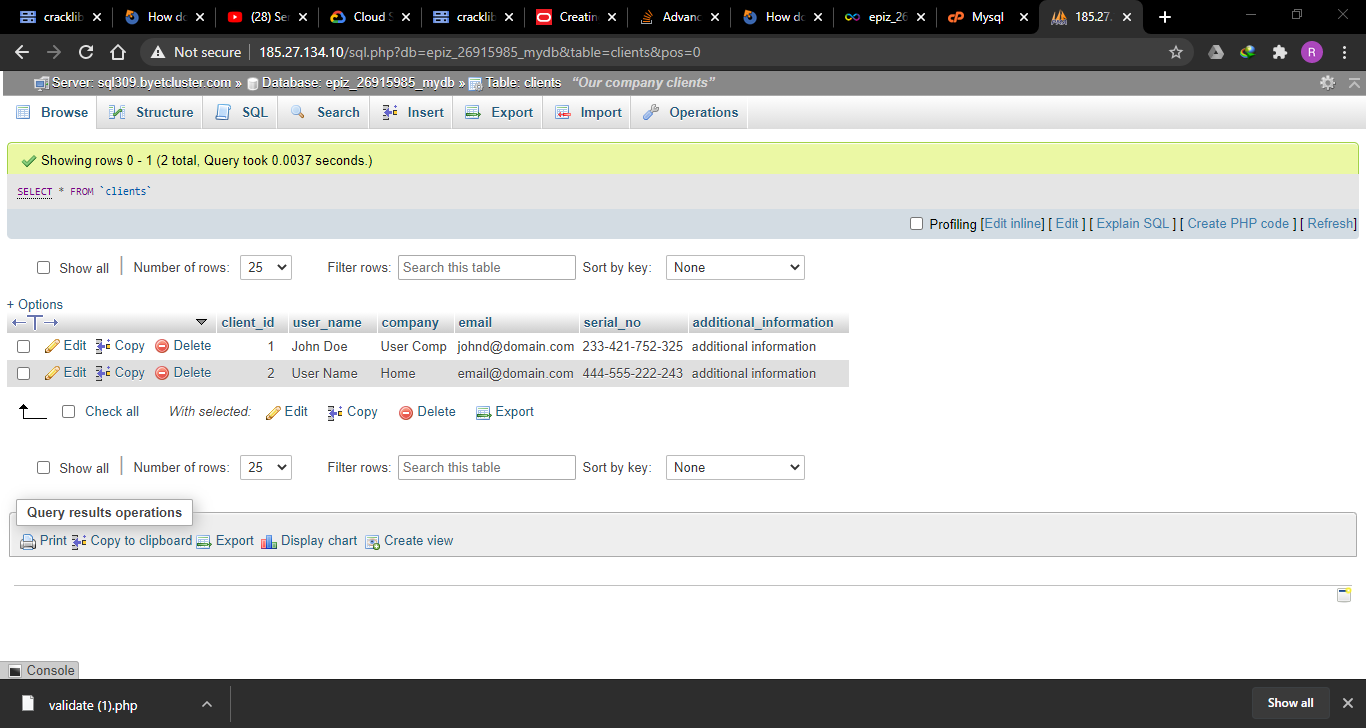Image resolution: width=1366 pixels, height=728 pixels.
Task: Open the Export tab
Action: (x=499, y=112)
